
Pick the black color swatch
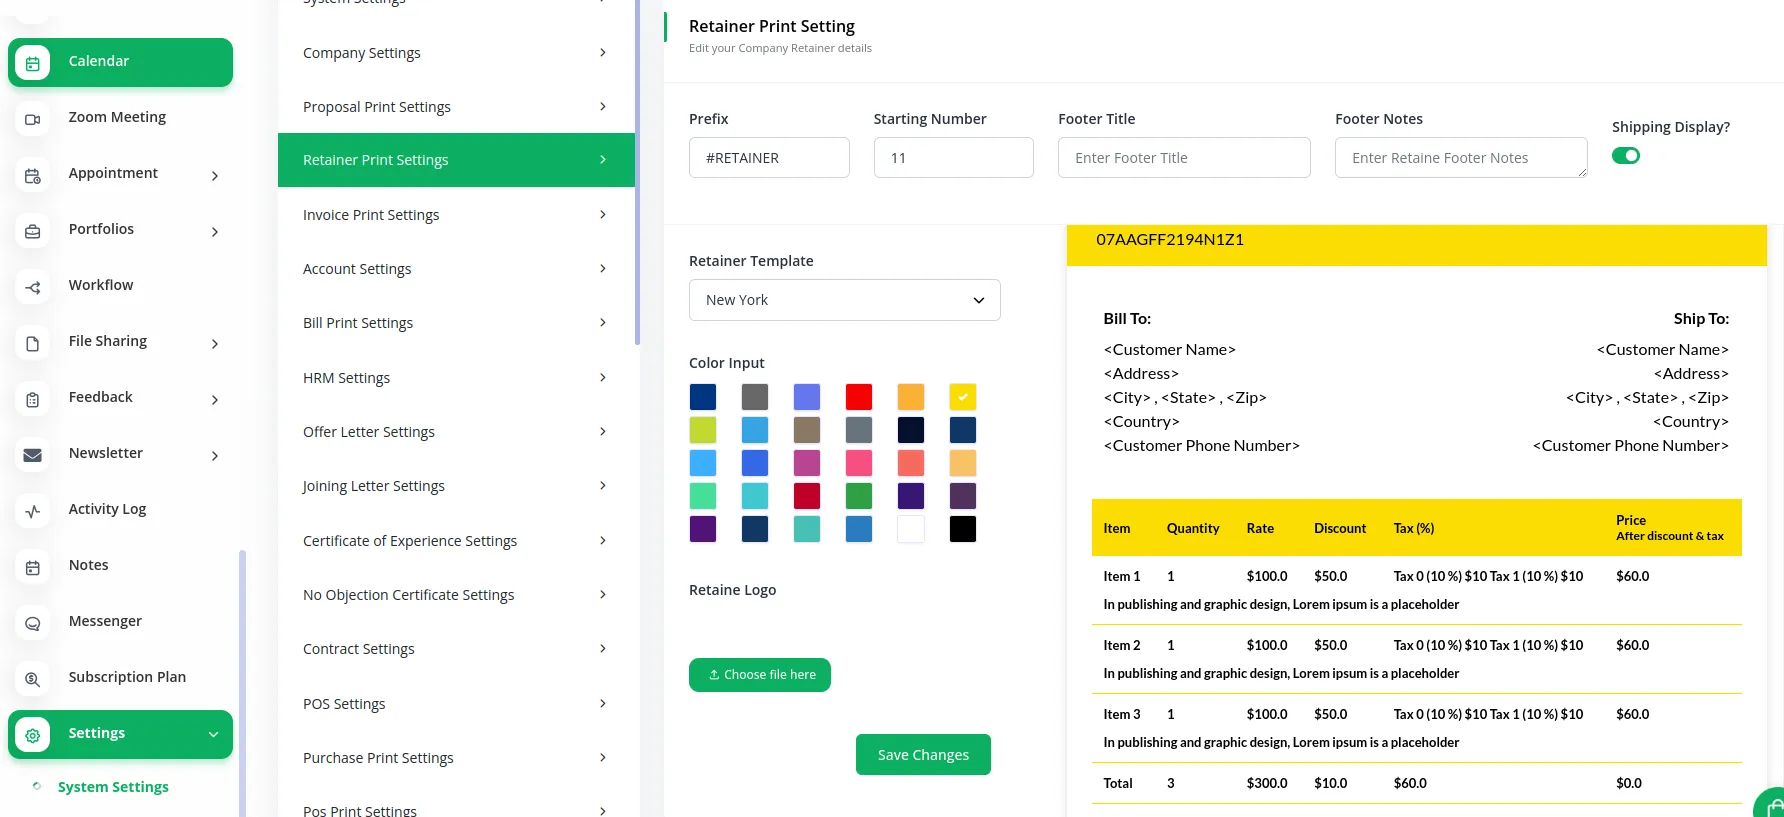click(x=962, y=529)
